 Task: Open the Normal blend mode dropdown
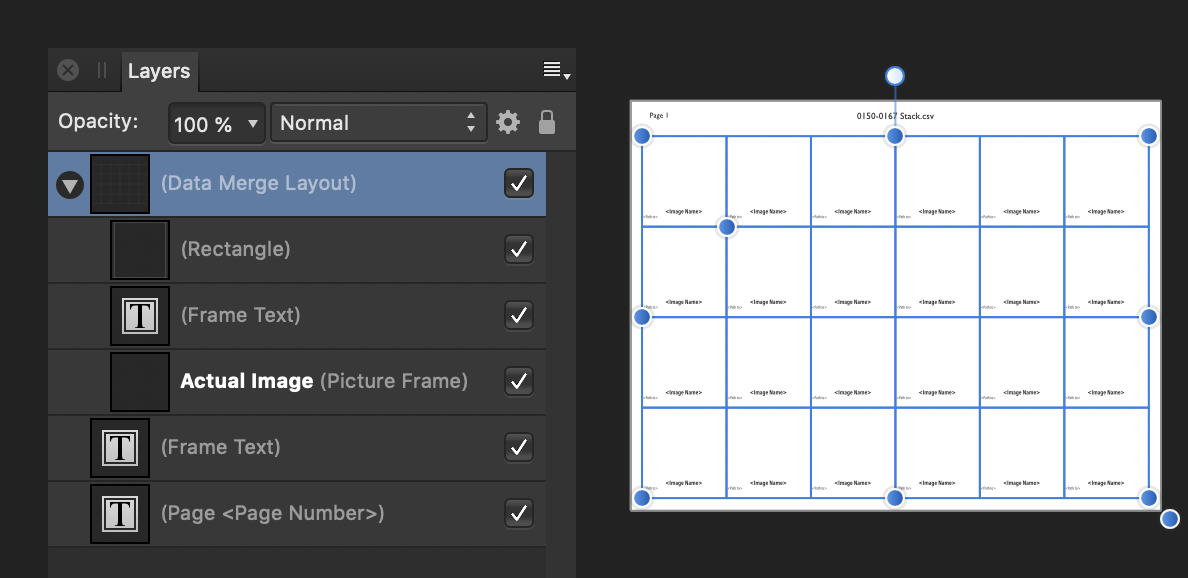tap(378, 123)
